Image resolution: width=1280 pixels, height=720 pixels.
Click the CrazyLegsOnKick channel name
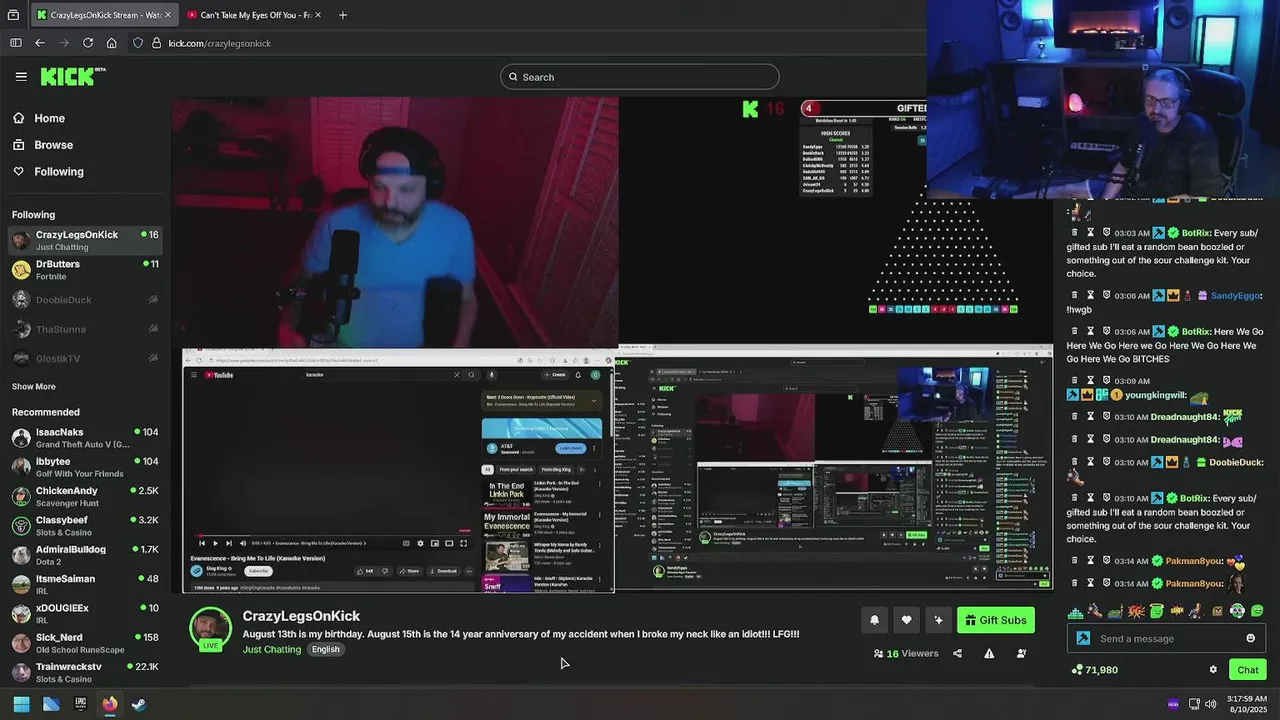point(301,616)
